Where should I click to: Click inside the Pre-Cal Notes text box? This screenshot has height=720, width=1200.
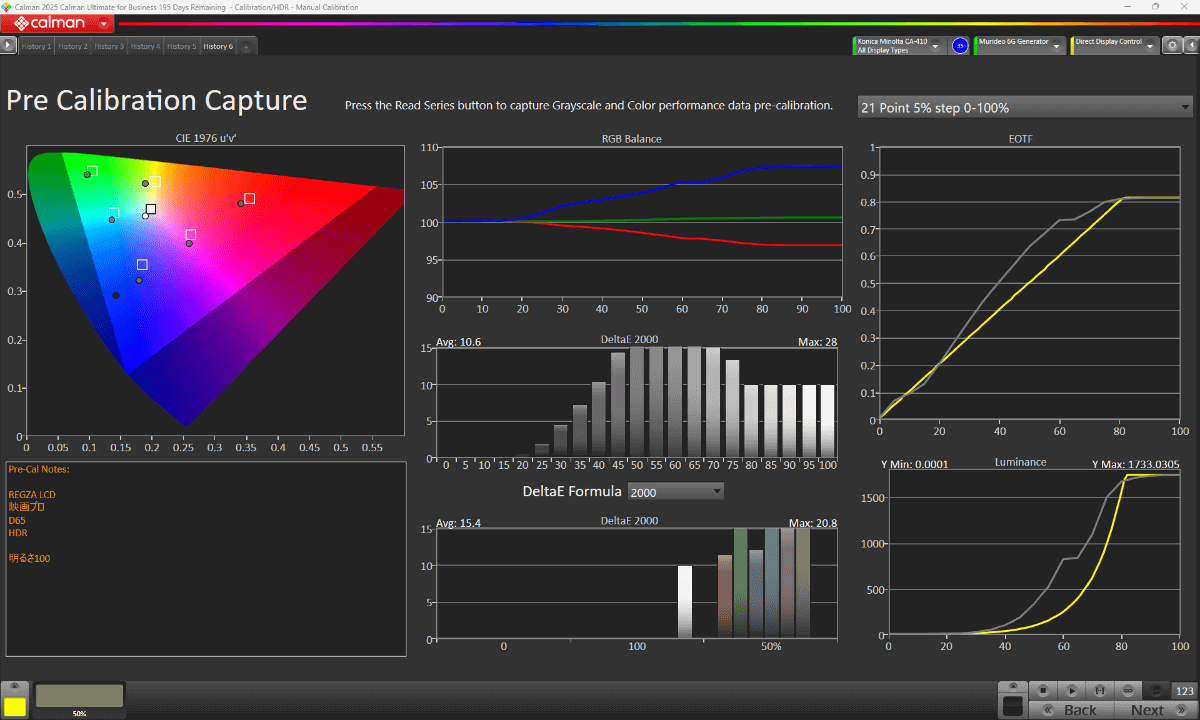pyautogui.click(x=206, y=558)
